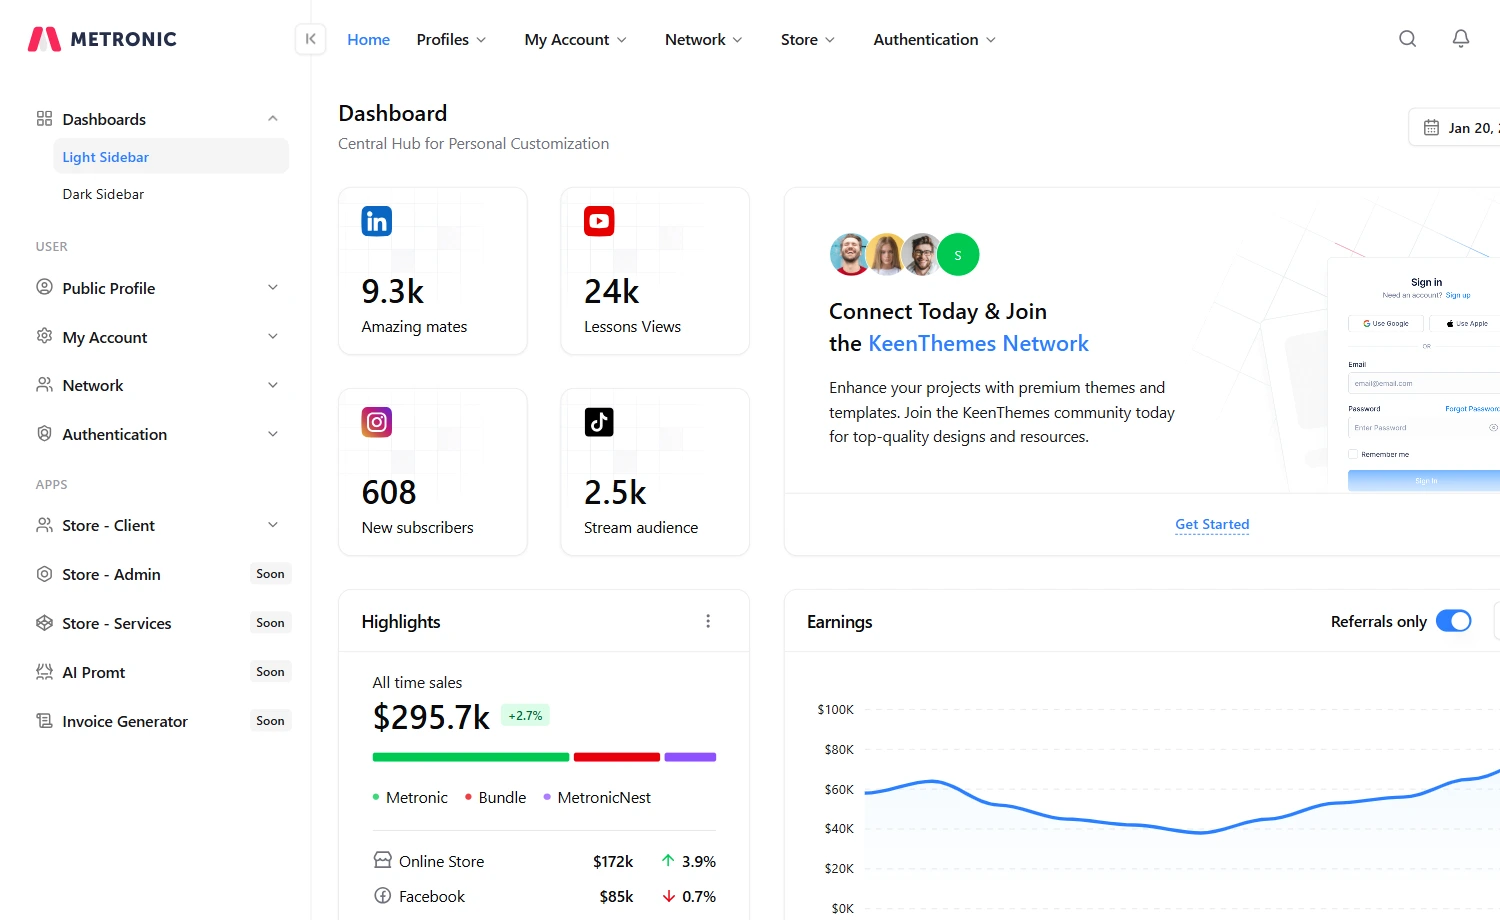The image size is (1500, 920).
Task: Click the +2.7% growth badge
Action: pyautogui.click(x=525, y=715)
